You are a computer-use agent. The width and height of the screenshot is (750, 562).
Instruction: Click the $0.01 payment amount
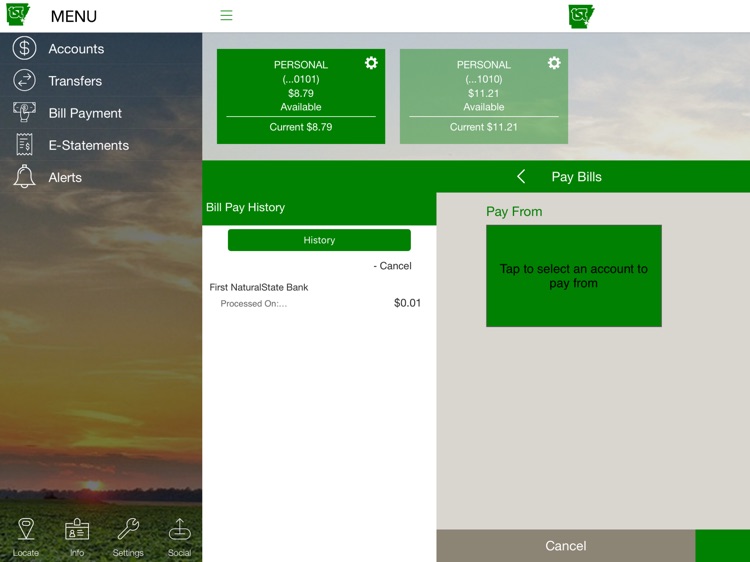[x=407, y=303]
